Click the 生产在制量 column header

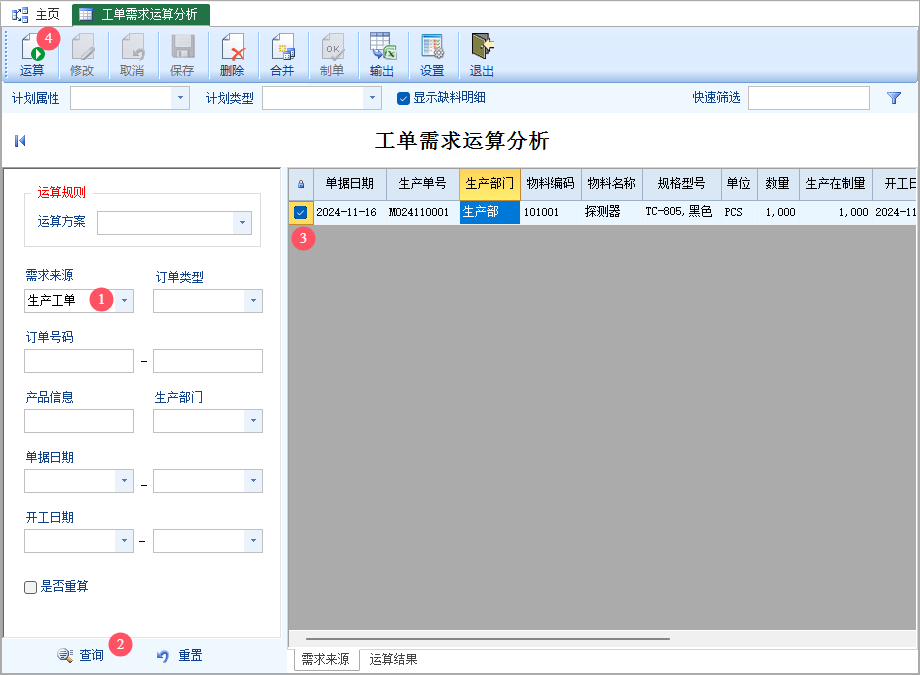pyautogui.click(x=835, y=184)
